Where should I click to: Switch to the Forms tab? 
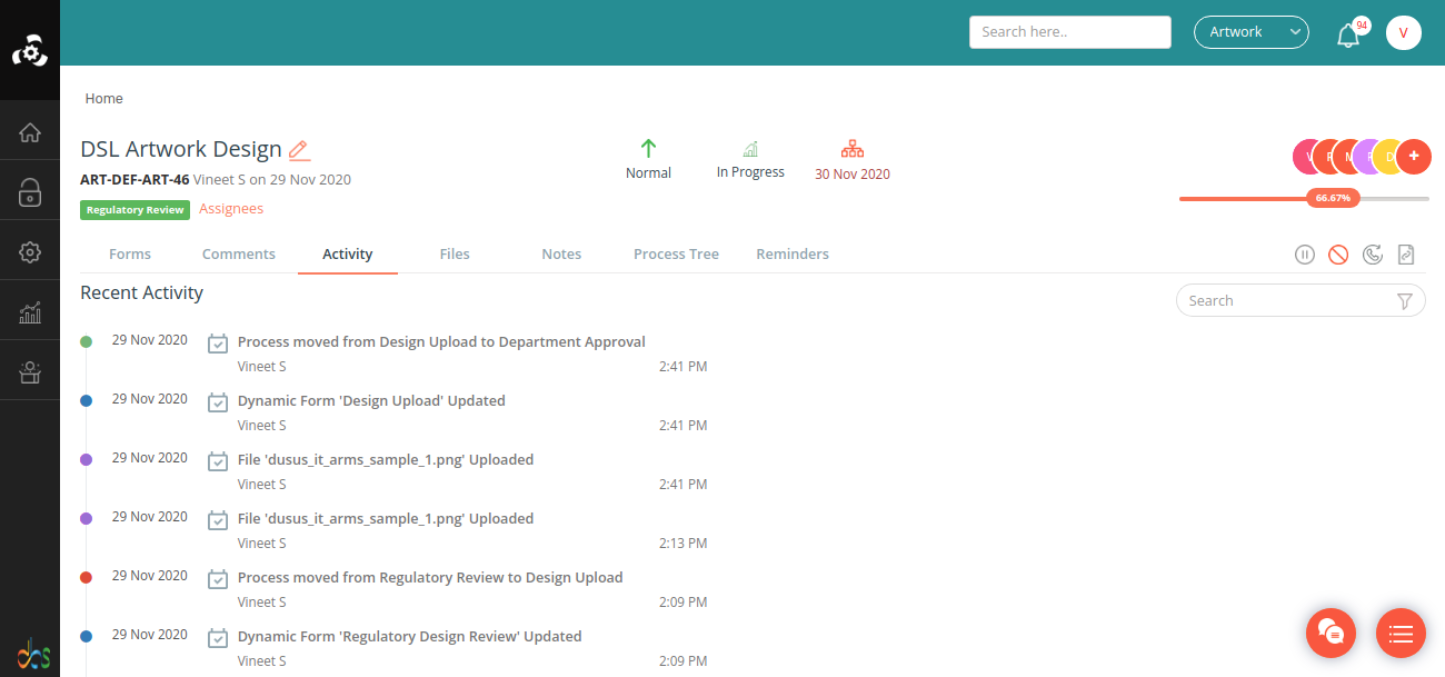point(130,254)
